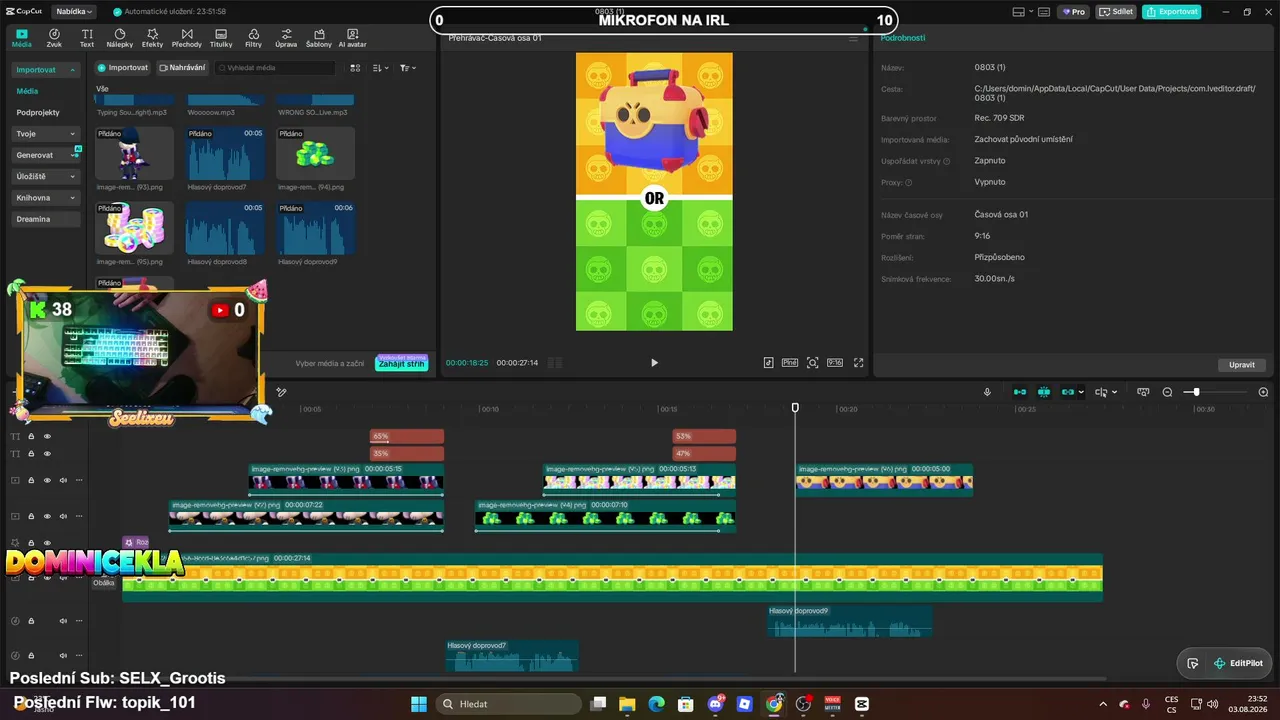Open the Titulky captions tab

coord(221,38)
